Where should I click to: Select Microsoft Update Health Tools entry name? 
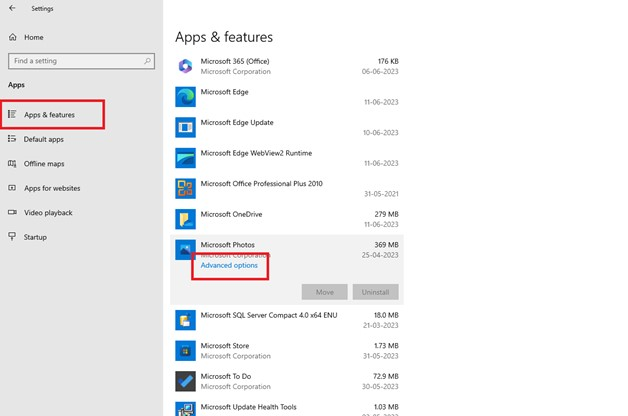(248, 407)
